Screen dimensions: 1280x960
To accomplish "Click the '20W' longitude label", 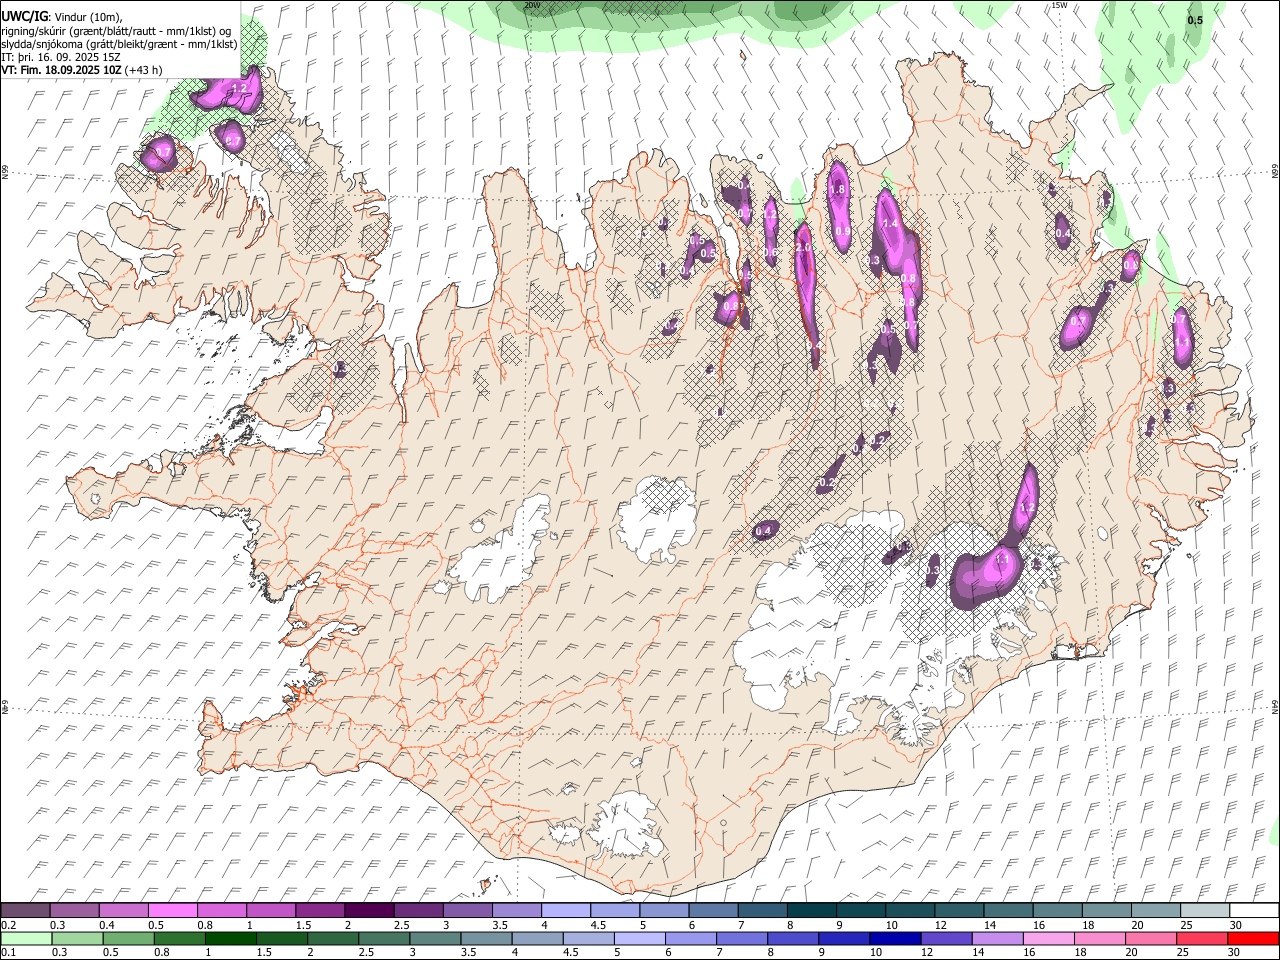I will 532,5.
